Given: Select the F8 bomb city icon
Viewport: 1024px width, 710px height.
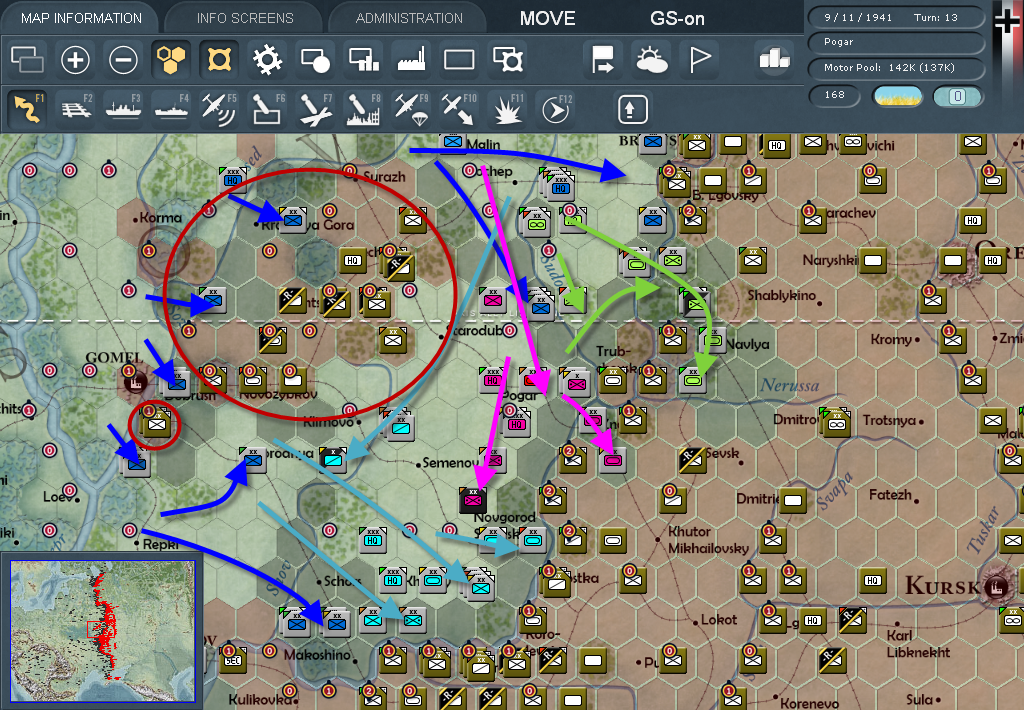Looking at the screenshot, I should point(364,108).
